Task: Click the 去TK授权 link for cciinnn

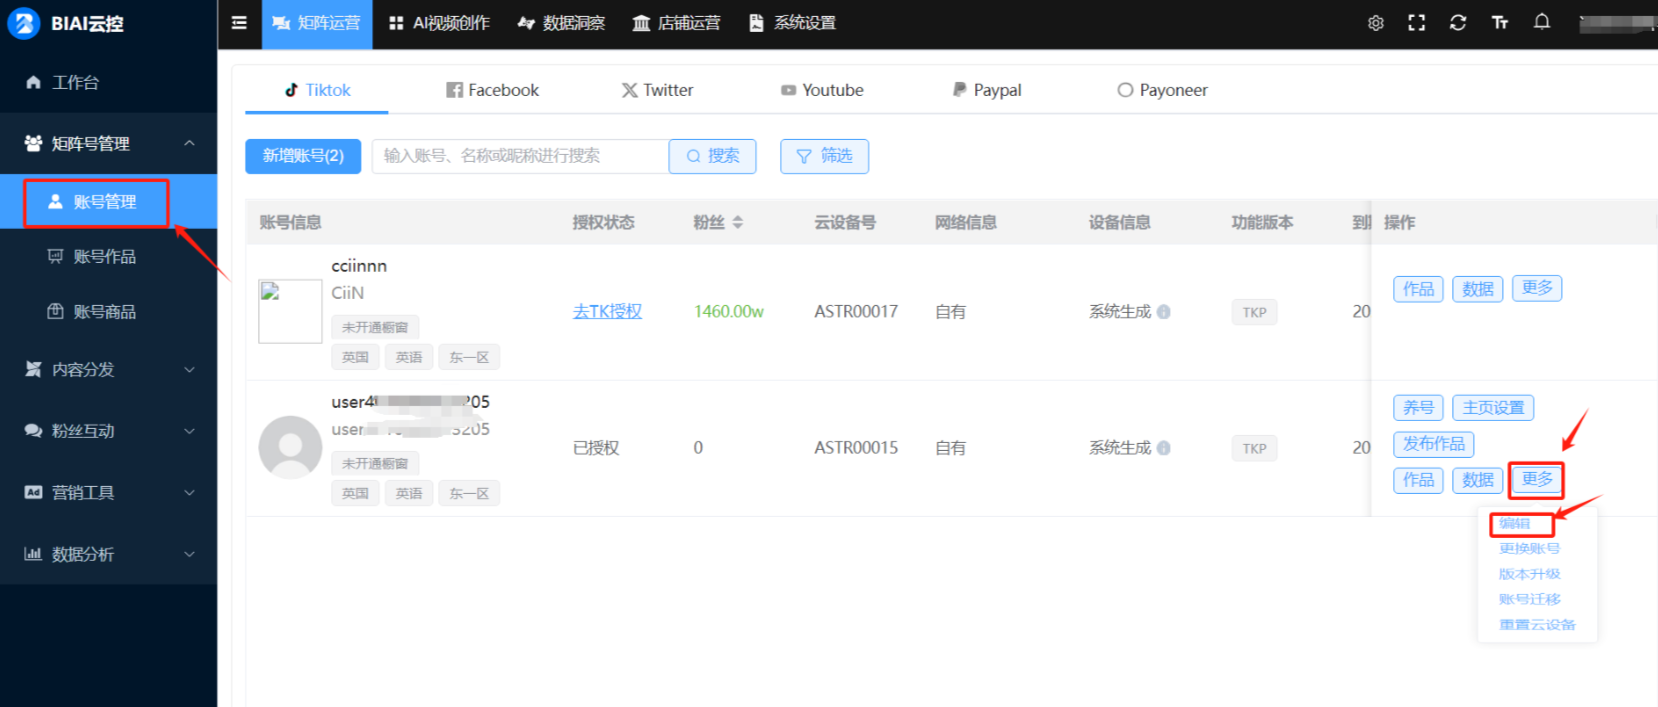Action: pos(607,312)
